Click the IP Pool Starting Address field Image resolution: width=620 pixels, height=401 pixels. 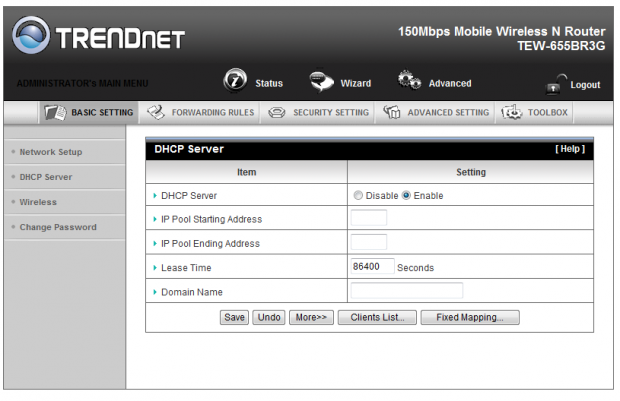(369, 218)
